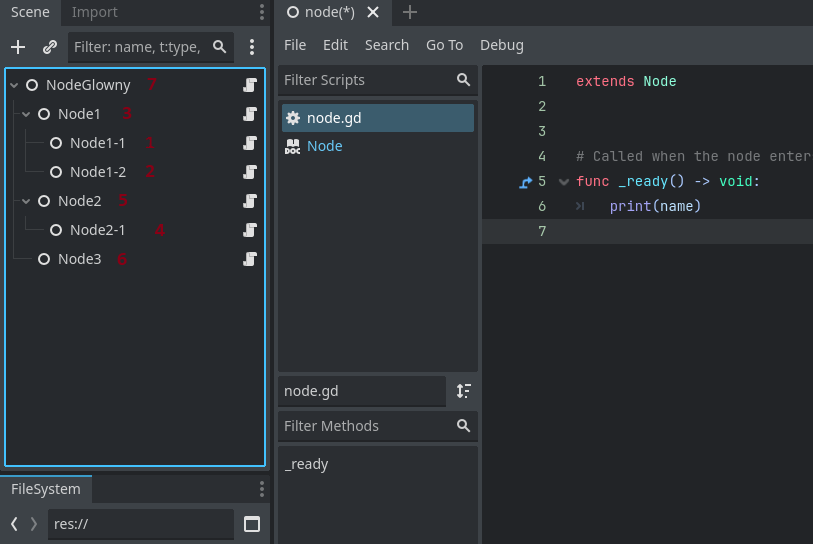Click the NodeGlowny node type circle icon
This screenshot has width=813, height=544.
coord(32,85)
